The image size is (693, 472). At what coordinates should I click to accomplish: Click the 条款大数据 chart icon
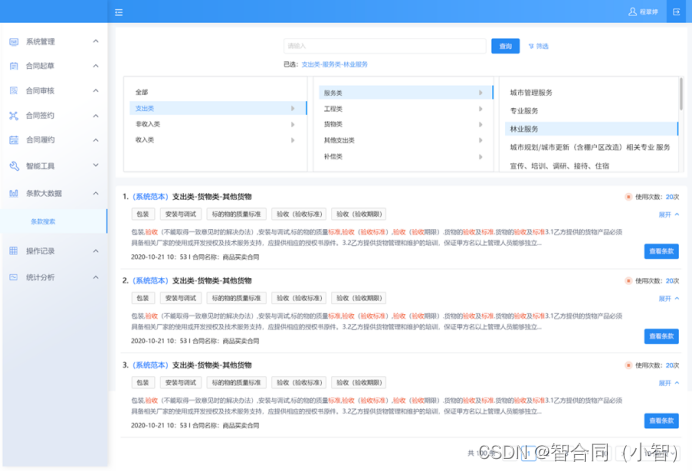tap(14, 193)
